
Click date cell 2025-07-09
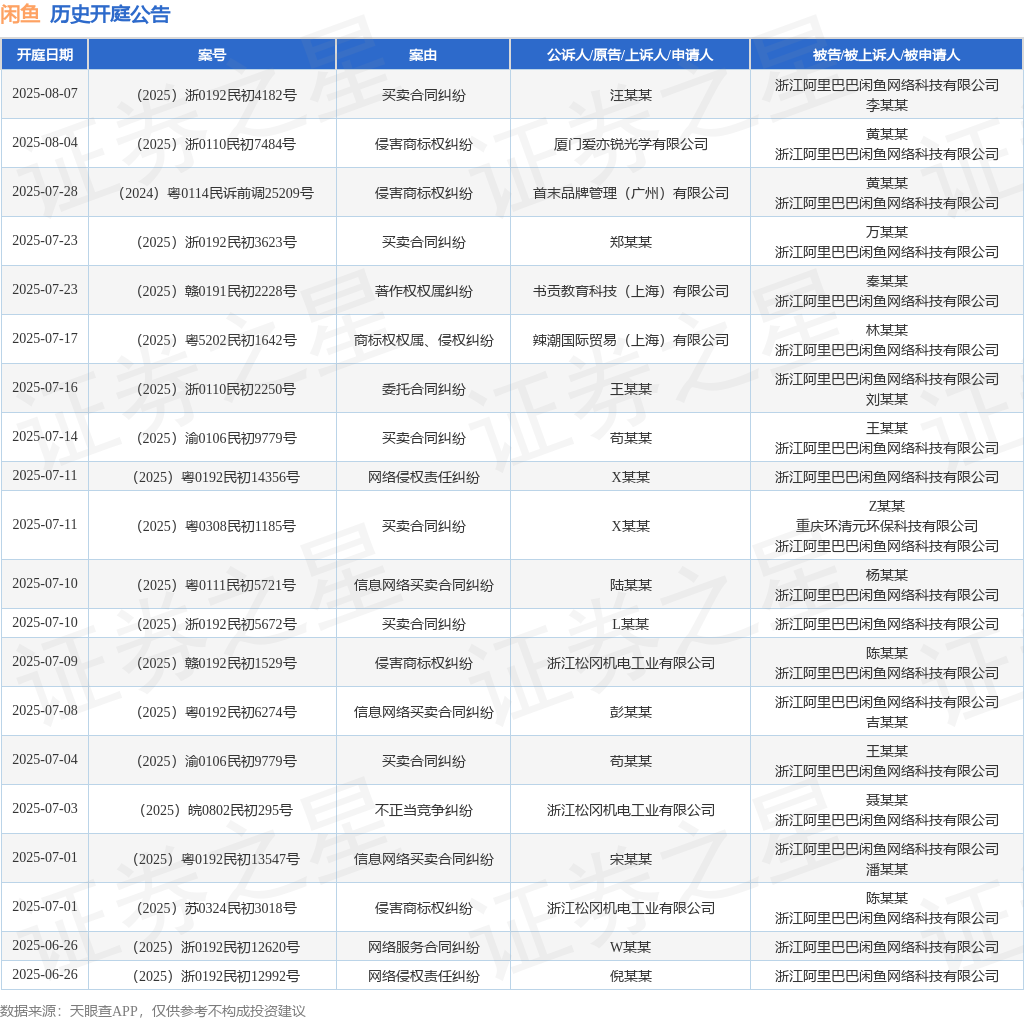point(45,661)
